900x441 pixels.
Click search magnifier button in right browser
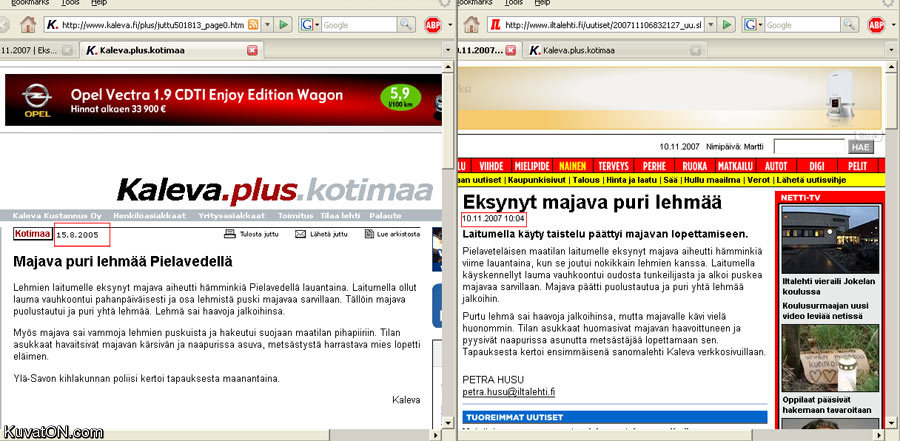pyautogui.click(x=849, y=25)
